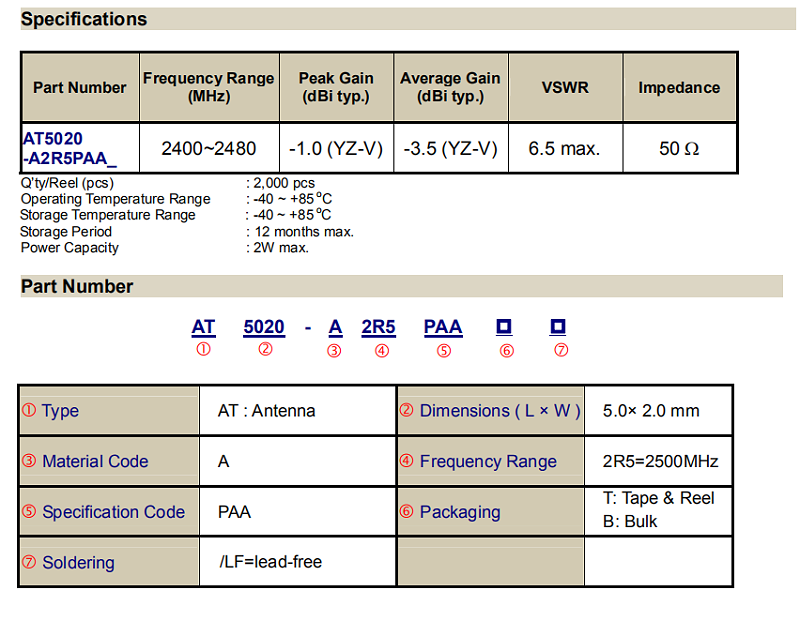Click the 'AT : Antenna' cell

297,411
